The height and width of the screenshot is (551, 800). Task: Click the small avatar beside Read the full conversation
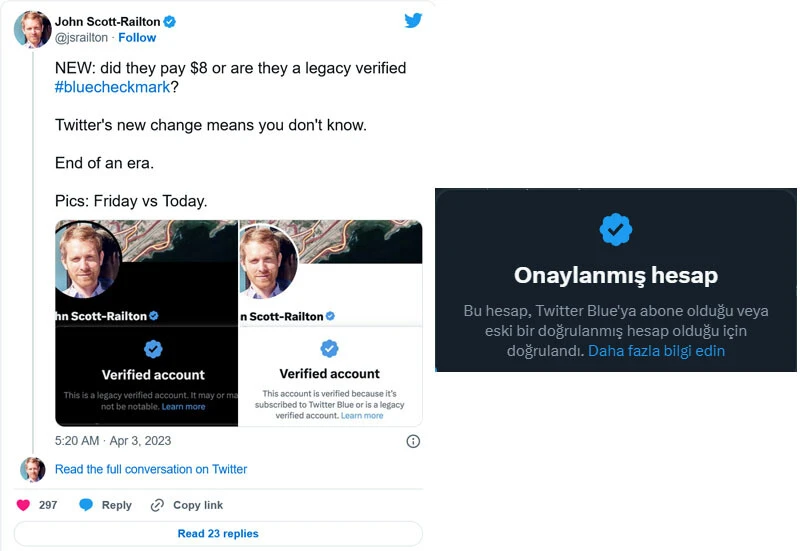click(x=33, y=469)
